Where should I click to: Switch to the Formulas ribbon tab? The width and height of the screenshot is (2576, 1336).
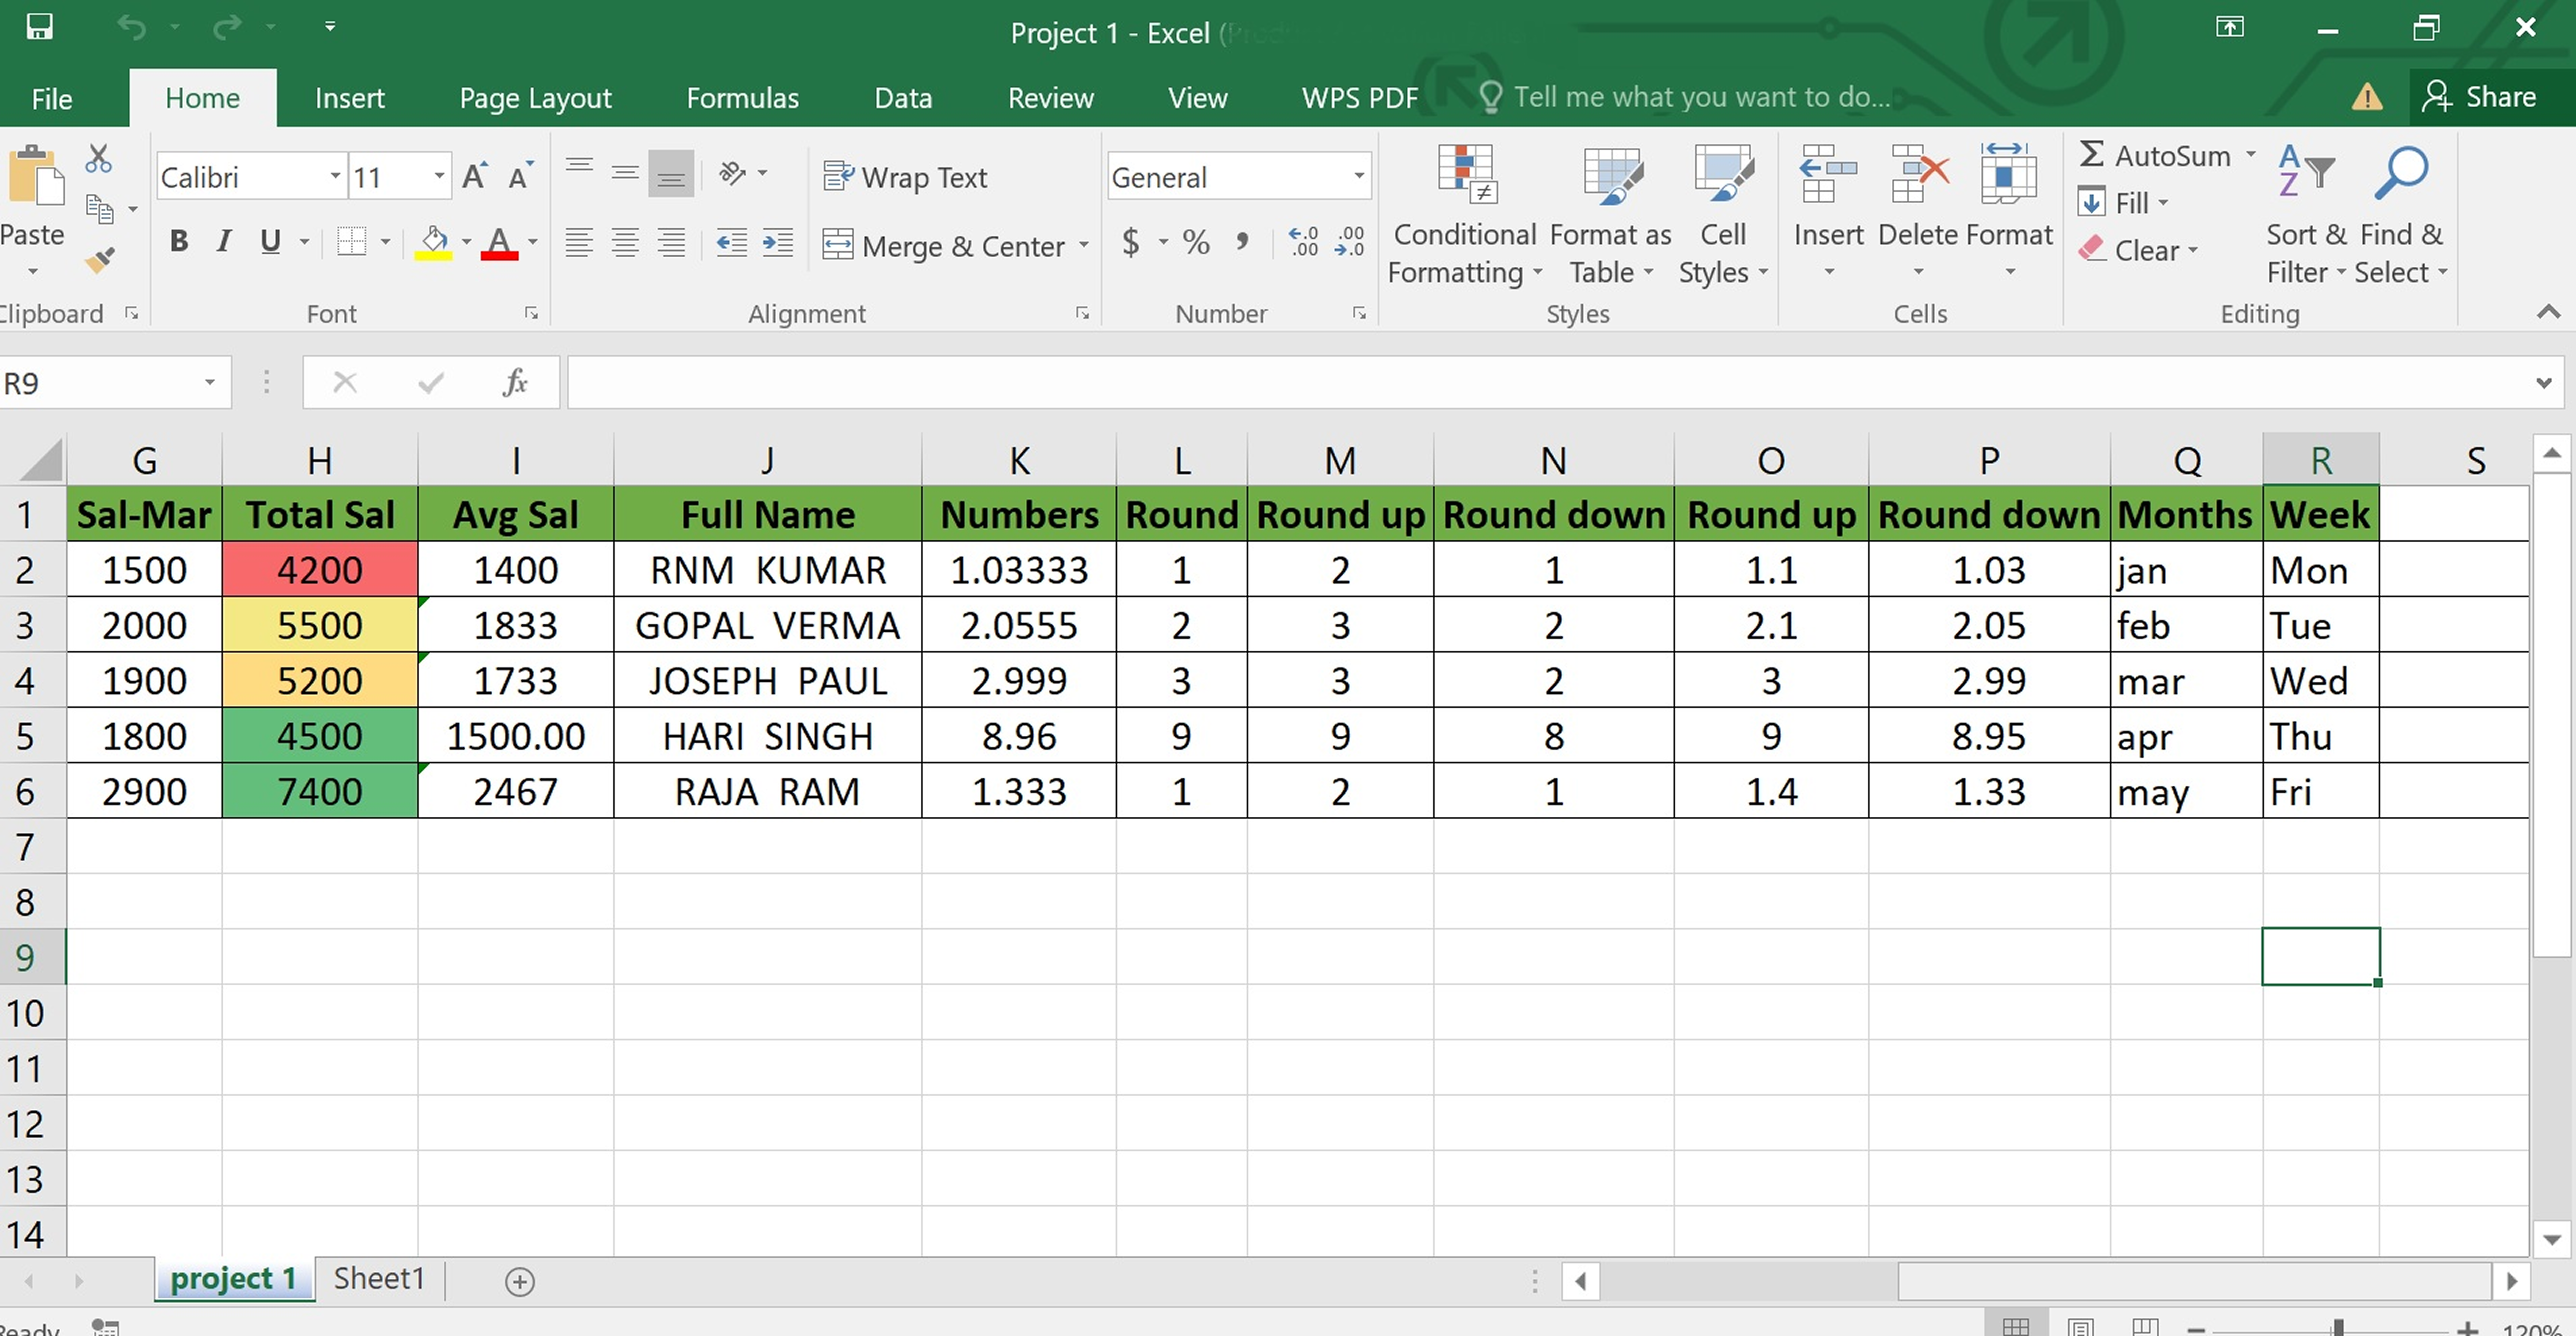742,97
